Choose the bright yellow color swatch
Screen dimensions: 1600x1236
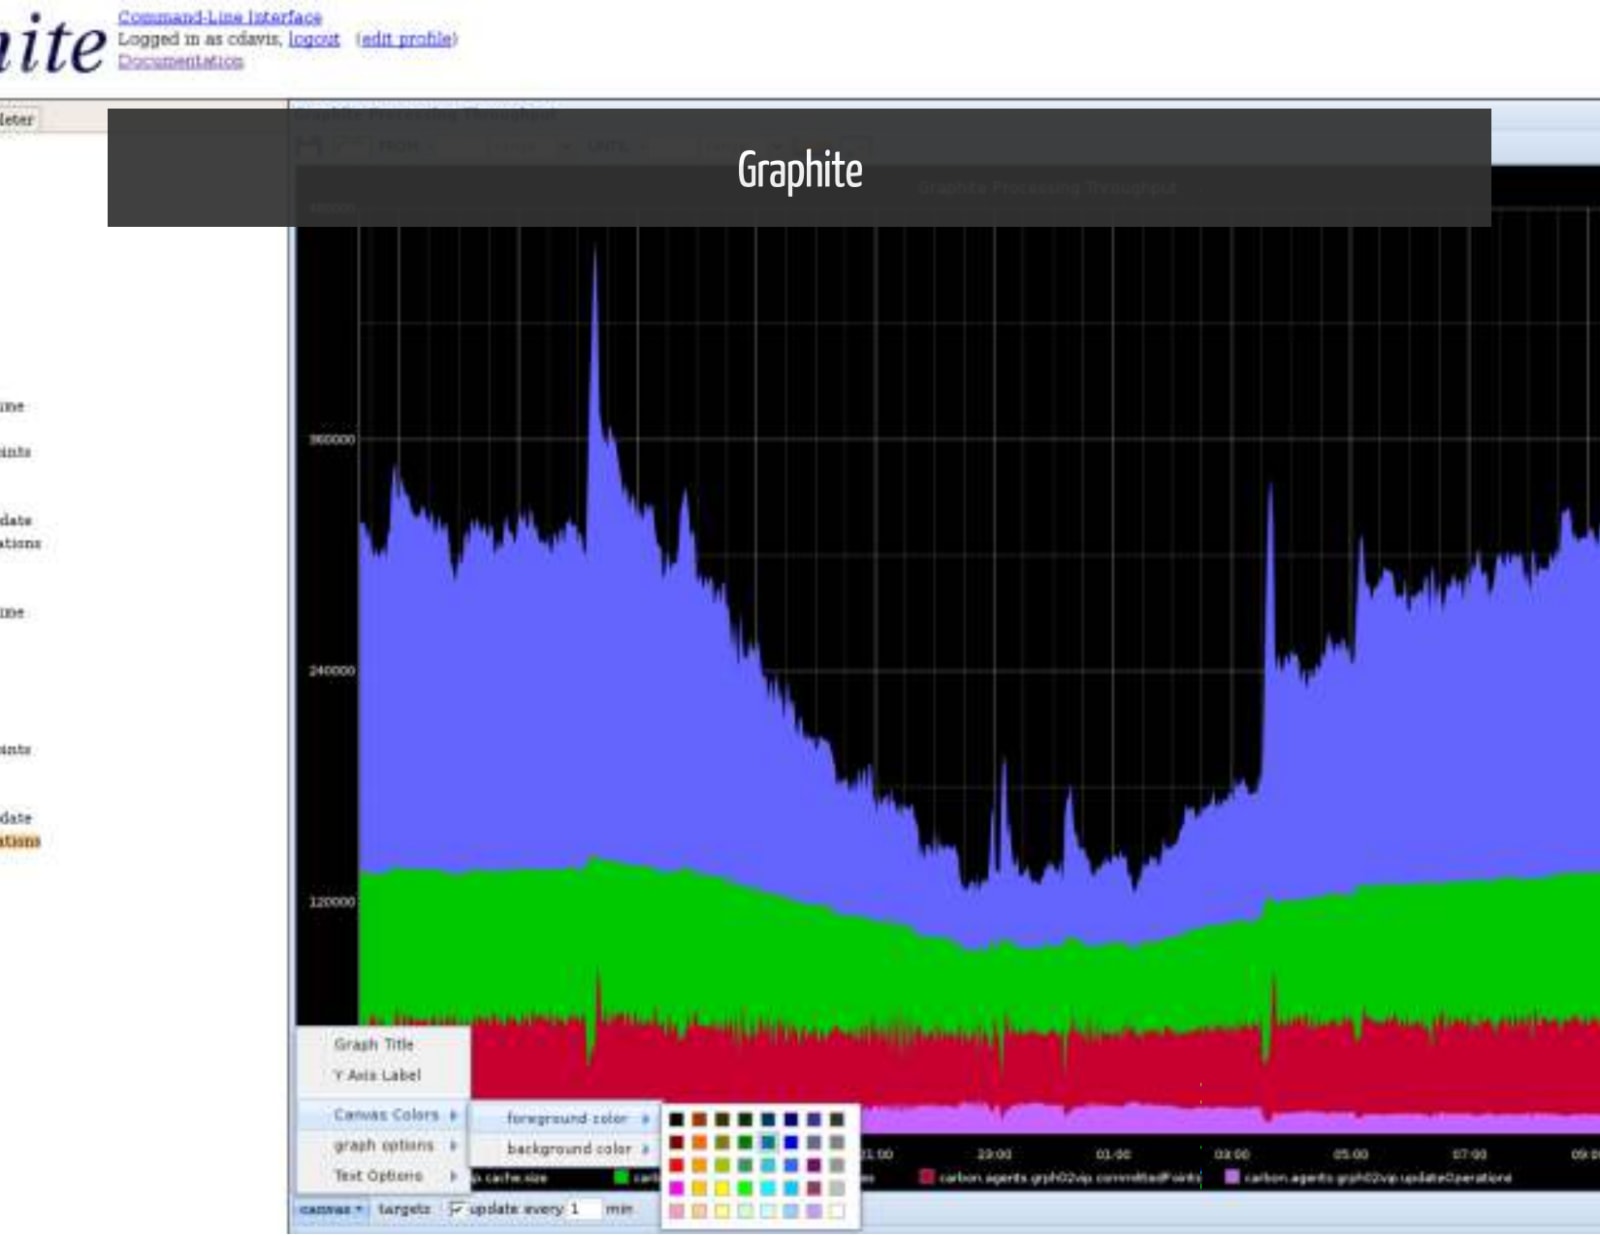pos(722,1188)
